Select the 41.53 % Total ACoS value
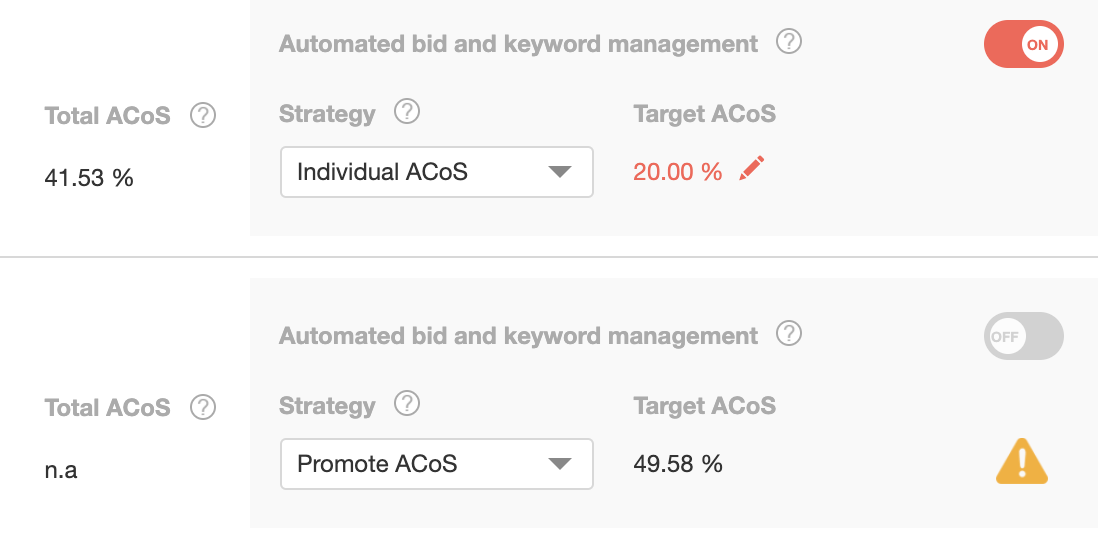This screenshot has width=1108, height=538. [x=89, y=177]
